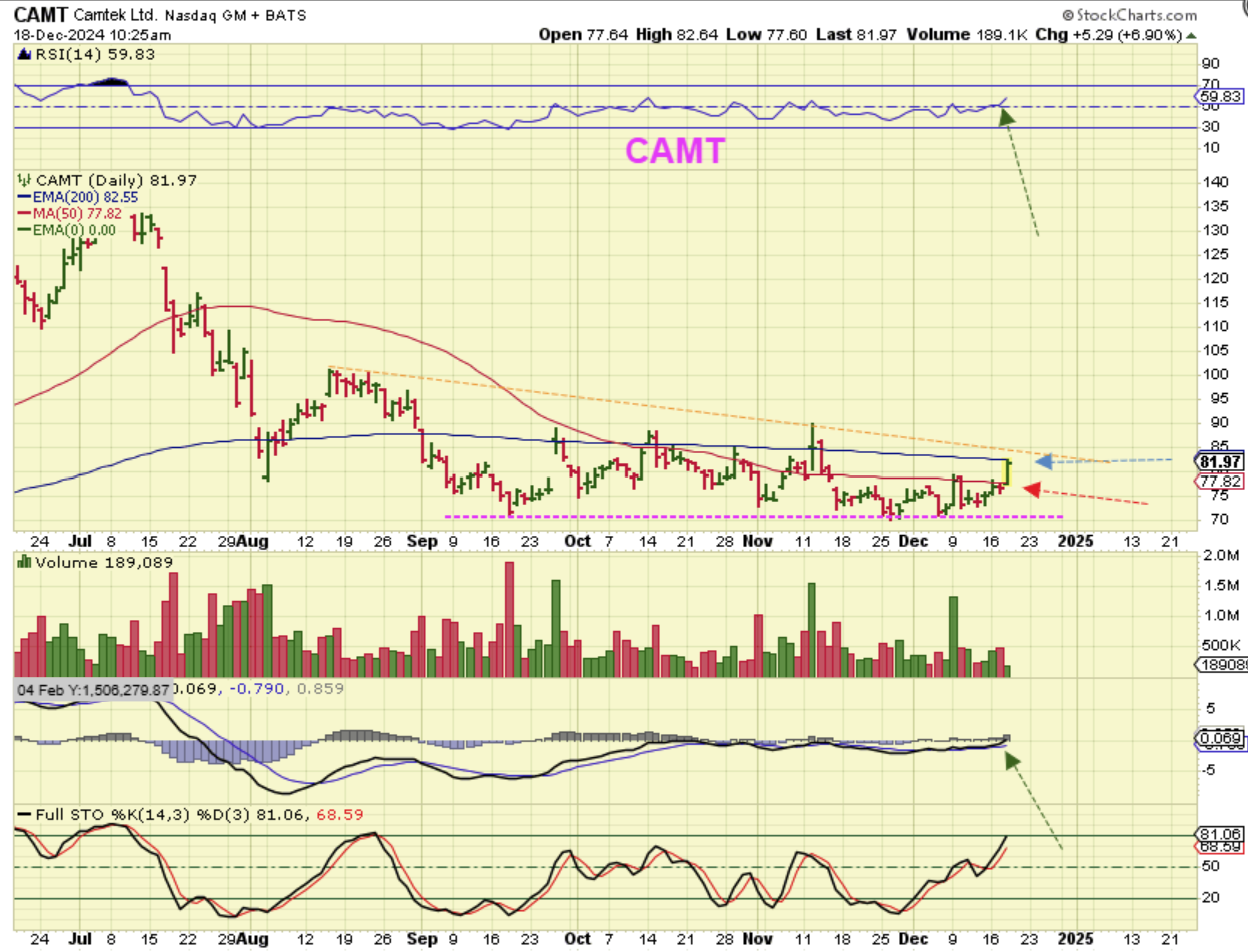Click the 68.59 stochastic %D tag on right axis
This screenshot has height=951, width=1248.
click(x=1220, y=848)
